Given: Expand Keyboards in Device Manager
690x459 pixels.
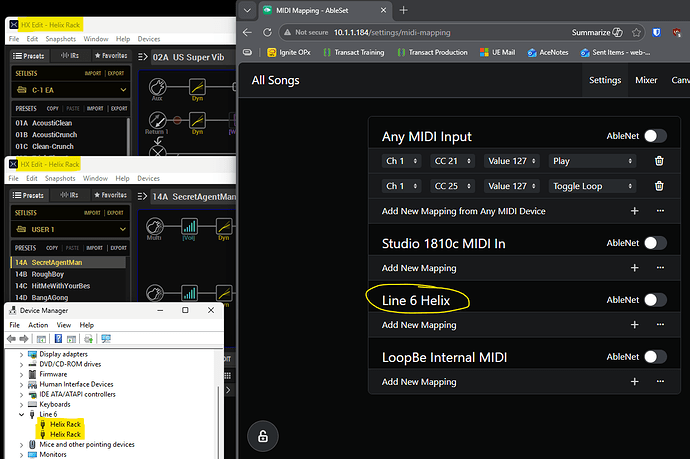Looking at the screenshot, I should [21, 404].
